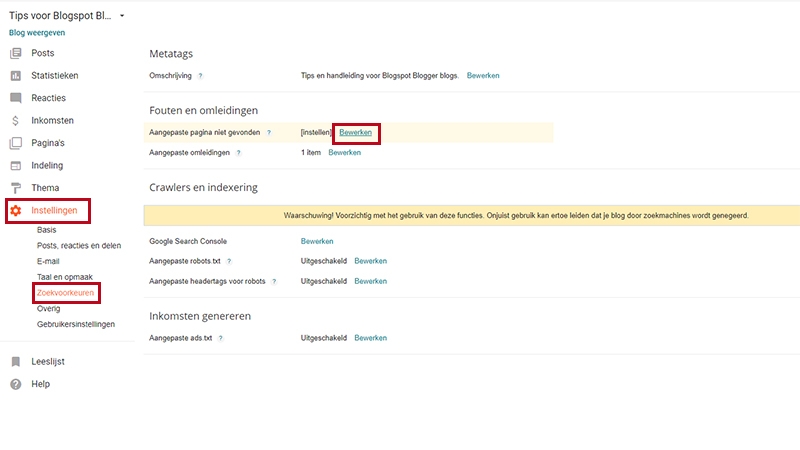Edit the Omschrijving metatag via Bewerken
This screenshot has height=450, width=800.
pyautogui.click(x=483, y=76)
